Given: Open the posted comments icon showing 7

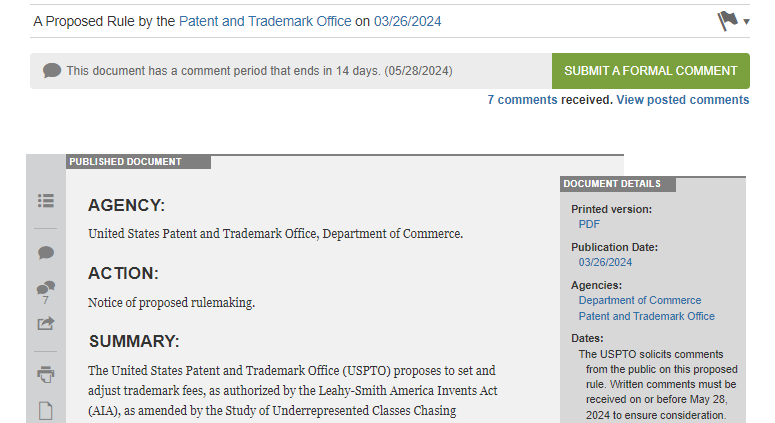Looking at the screenshot, I should tap(45, 293).
